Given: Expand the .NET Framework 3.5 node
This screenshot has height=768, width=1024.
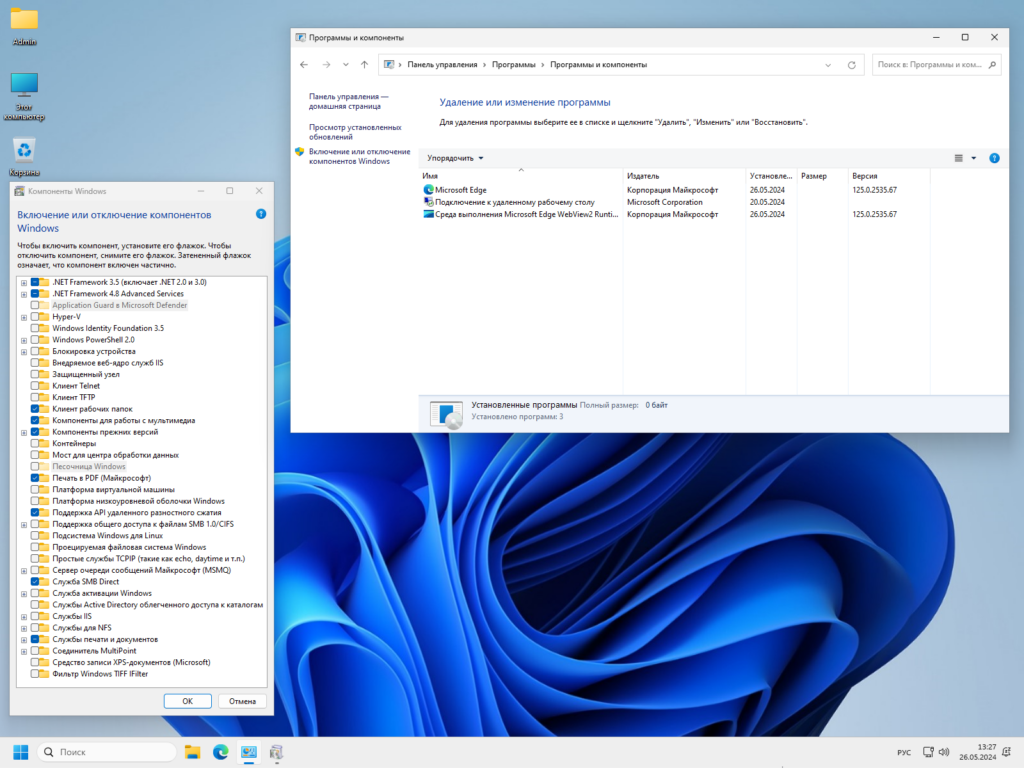Looking at the screenshot, I should point(24,283).
